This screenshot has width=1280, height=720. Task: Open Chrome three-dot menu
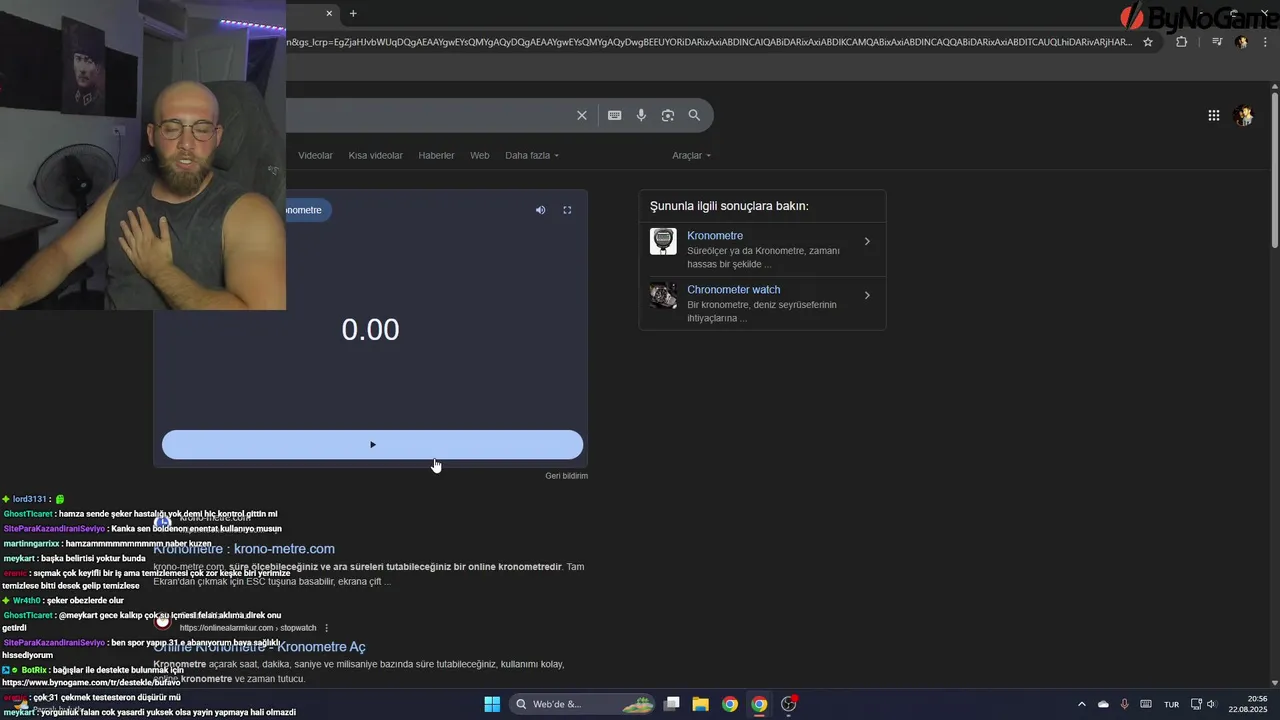1265,42
